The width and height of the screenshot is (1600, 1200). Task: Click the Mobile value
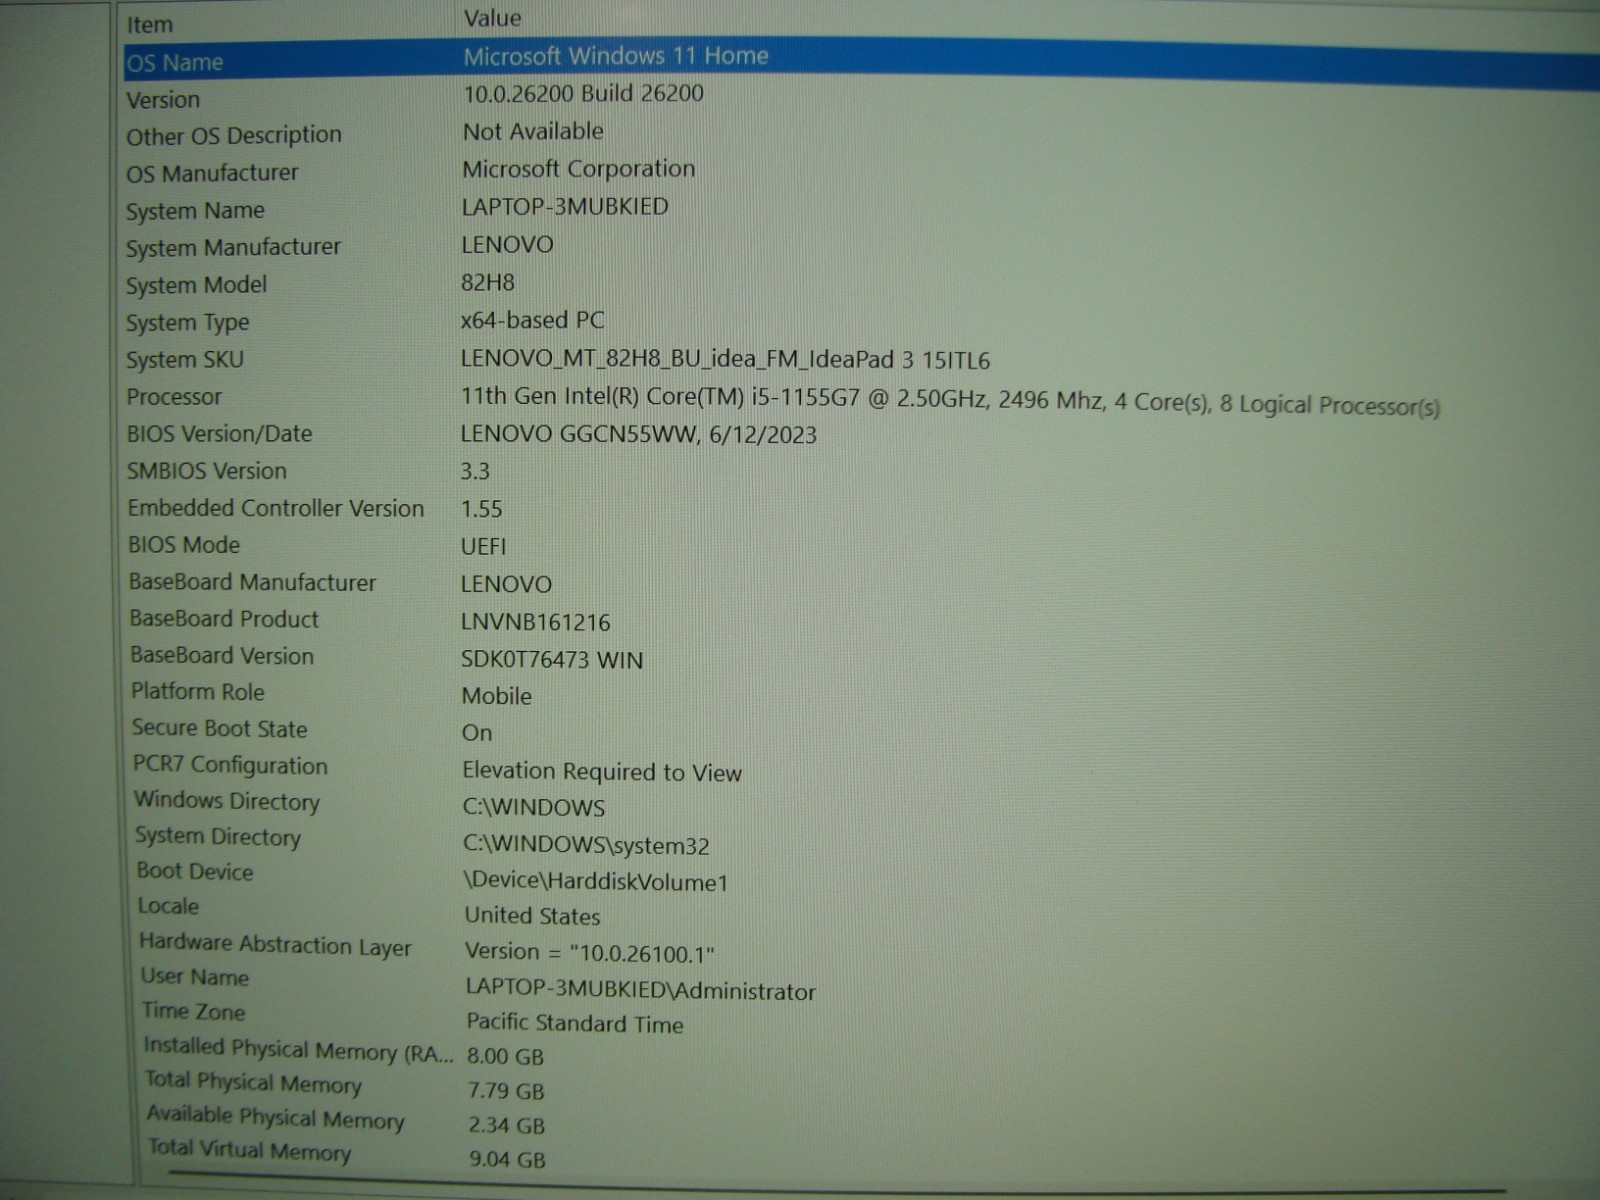pos(496,696)
